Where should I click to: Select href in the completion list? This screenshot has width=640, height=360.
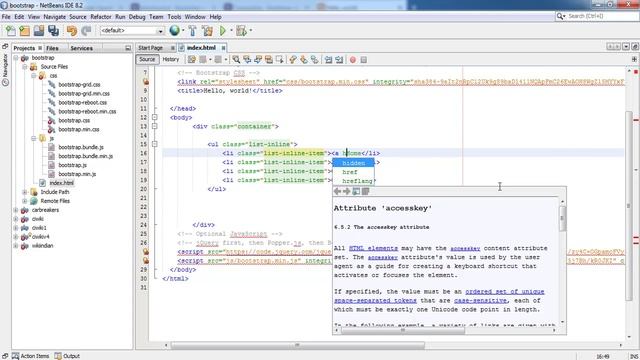pyautogui.click(x=353, y=172)
